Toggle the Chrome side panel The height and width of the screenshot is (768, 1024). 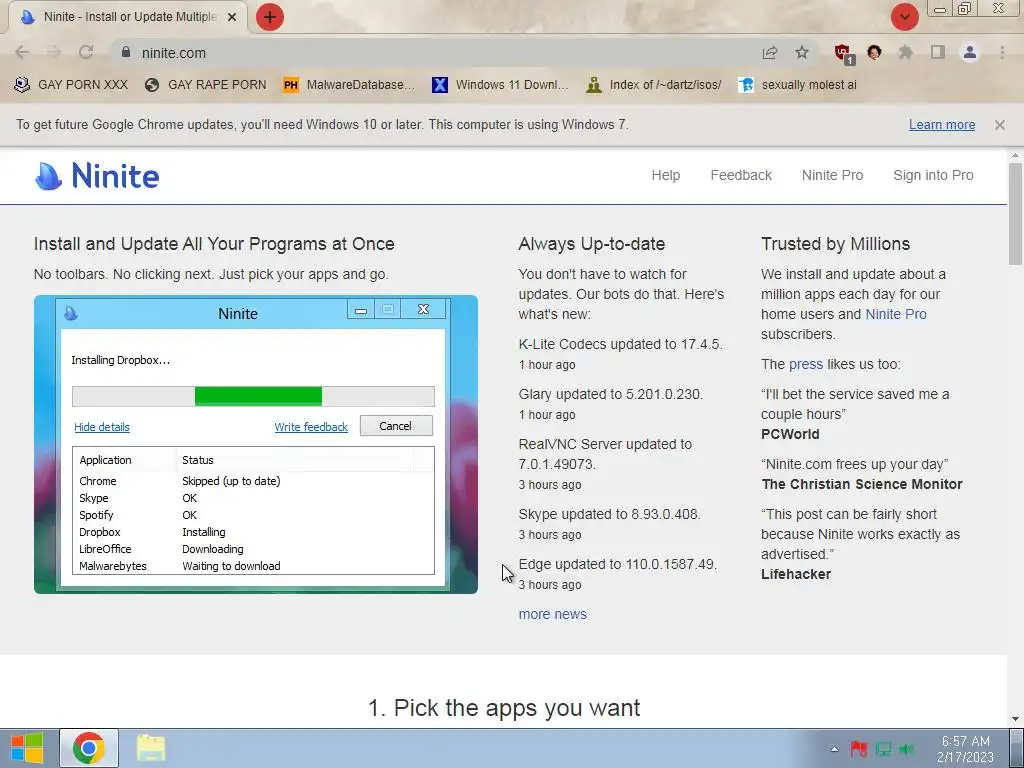click(x=937, y=53)
